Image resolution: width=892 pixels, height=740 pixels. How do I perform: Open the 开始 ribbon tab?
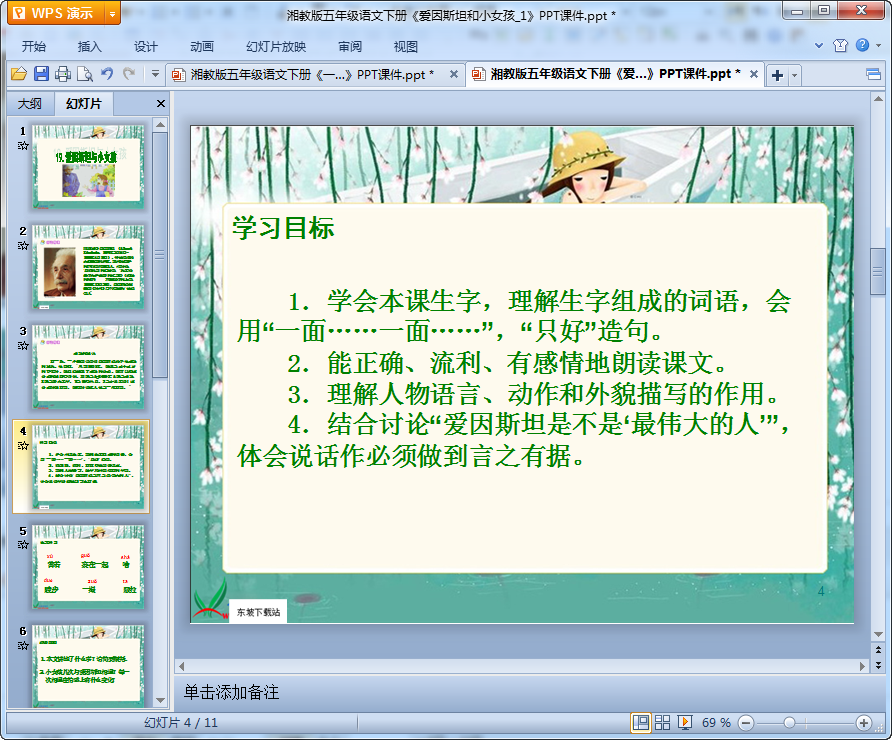pos(34,47)
